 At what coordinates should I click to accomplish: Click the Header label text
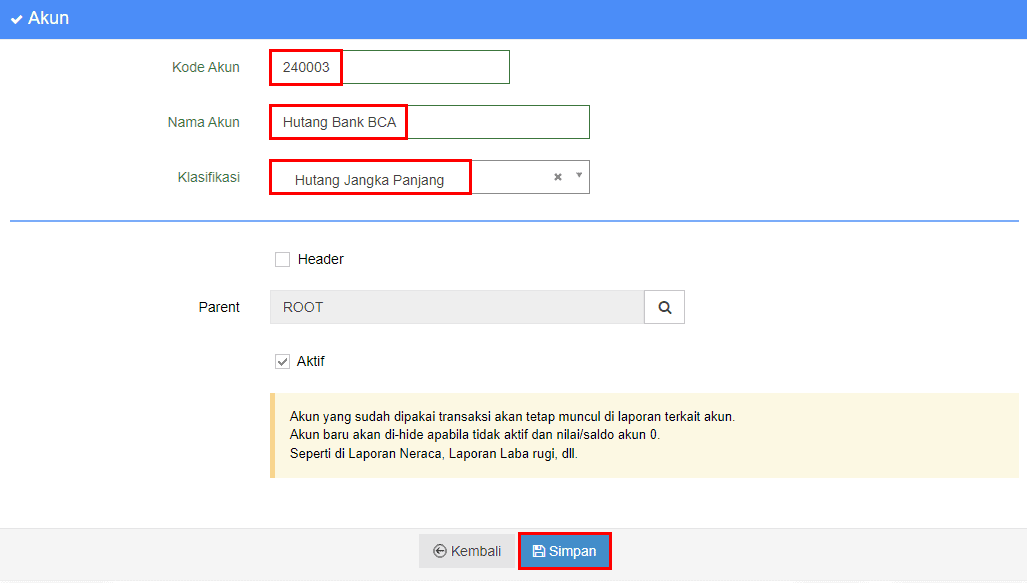[320, 259]
